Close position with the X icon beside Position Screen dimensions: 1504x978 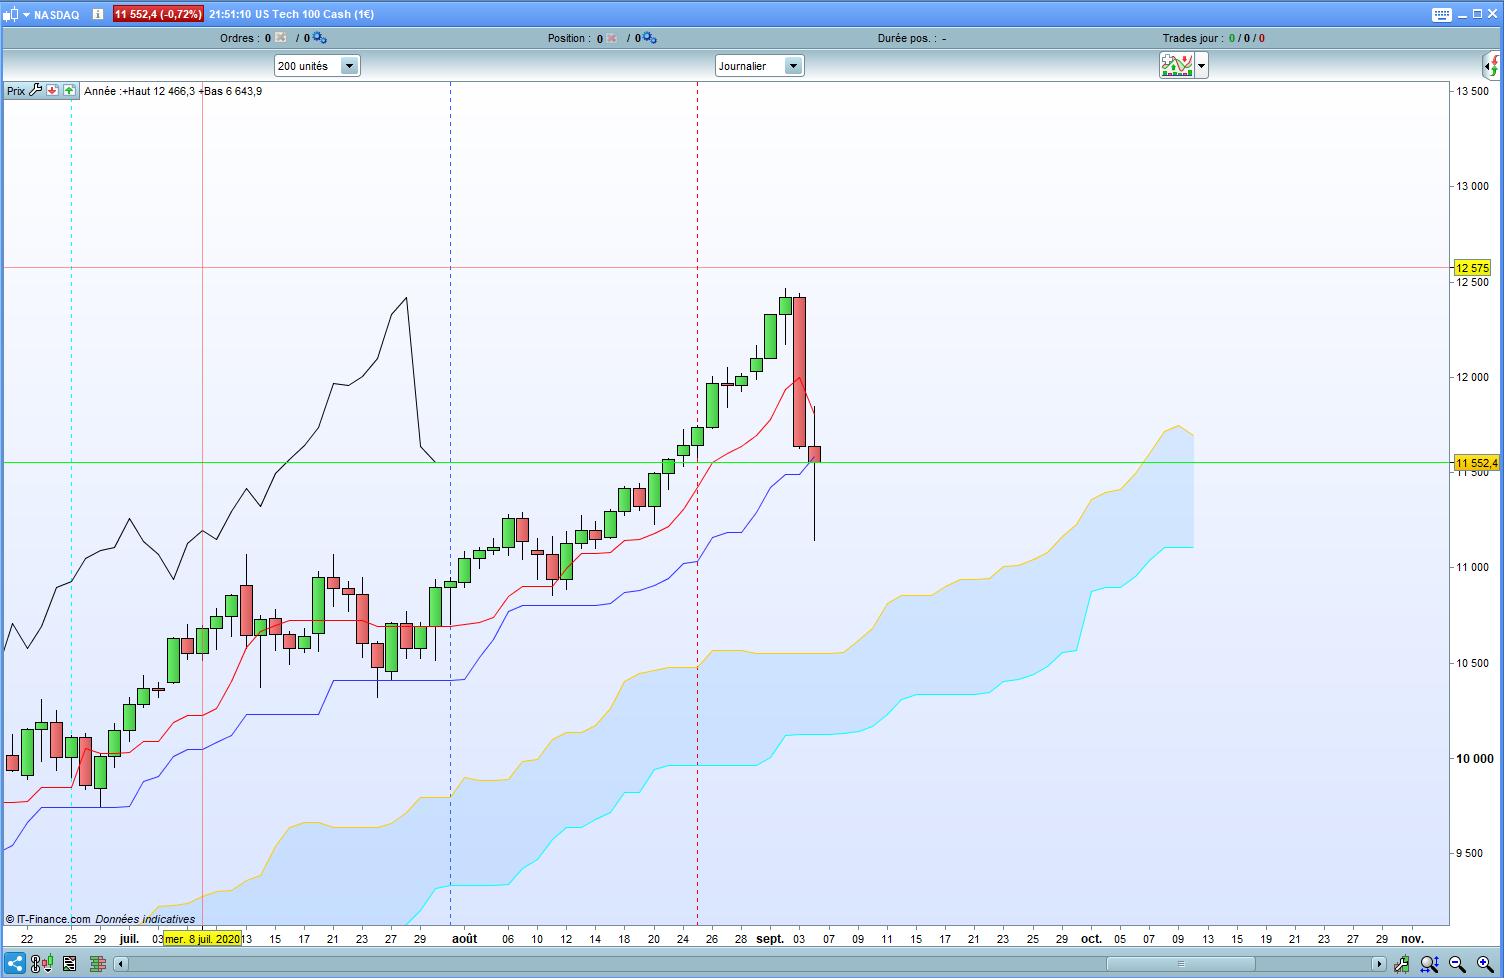coord(612,38)
